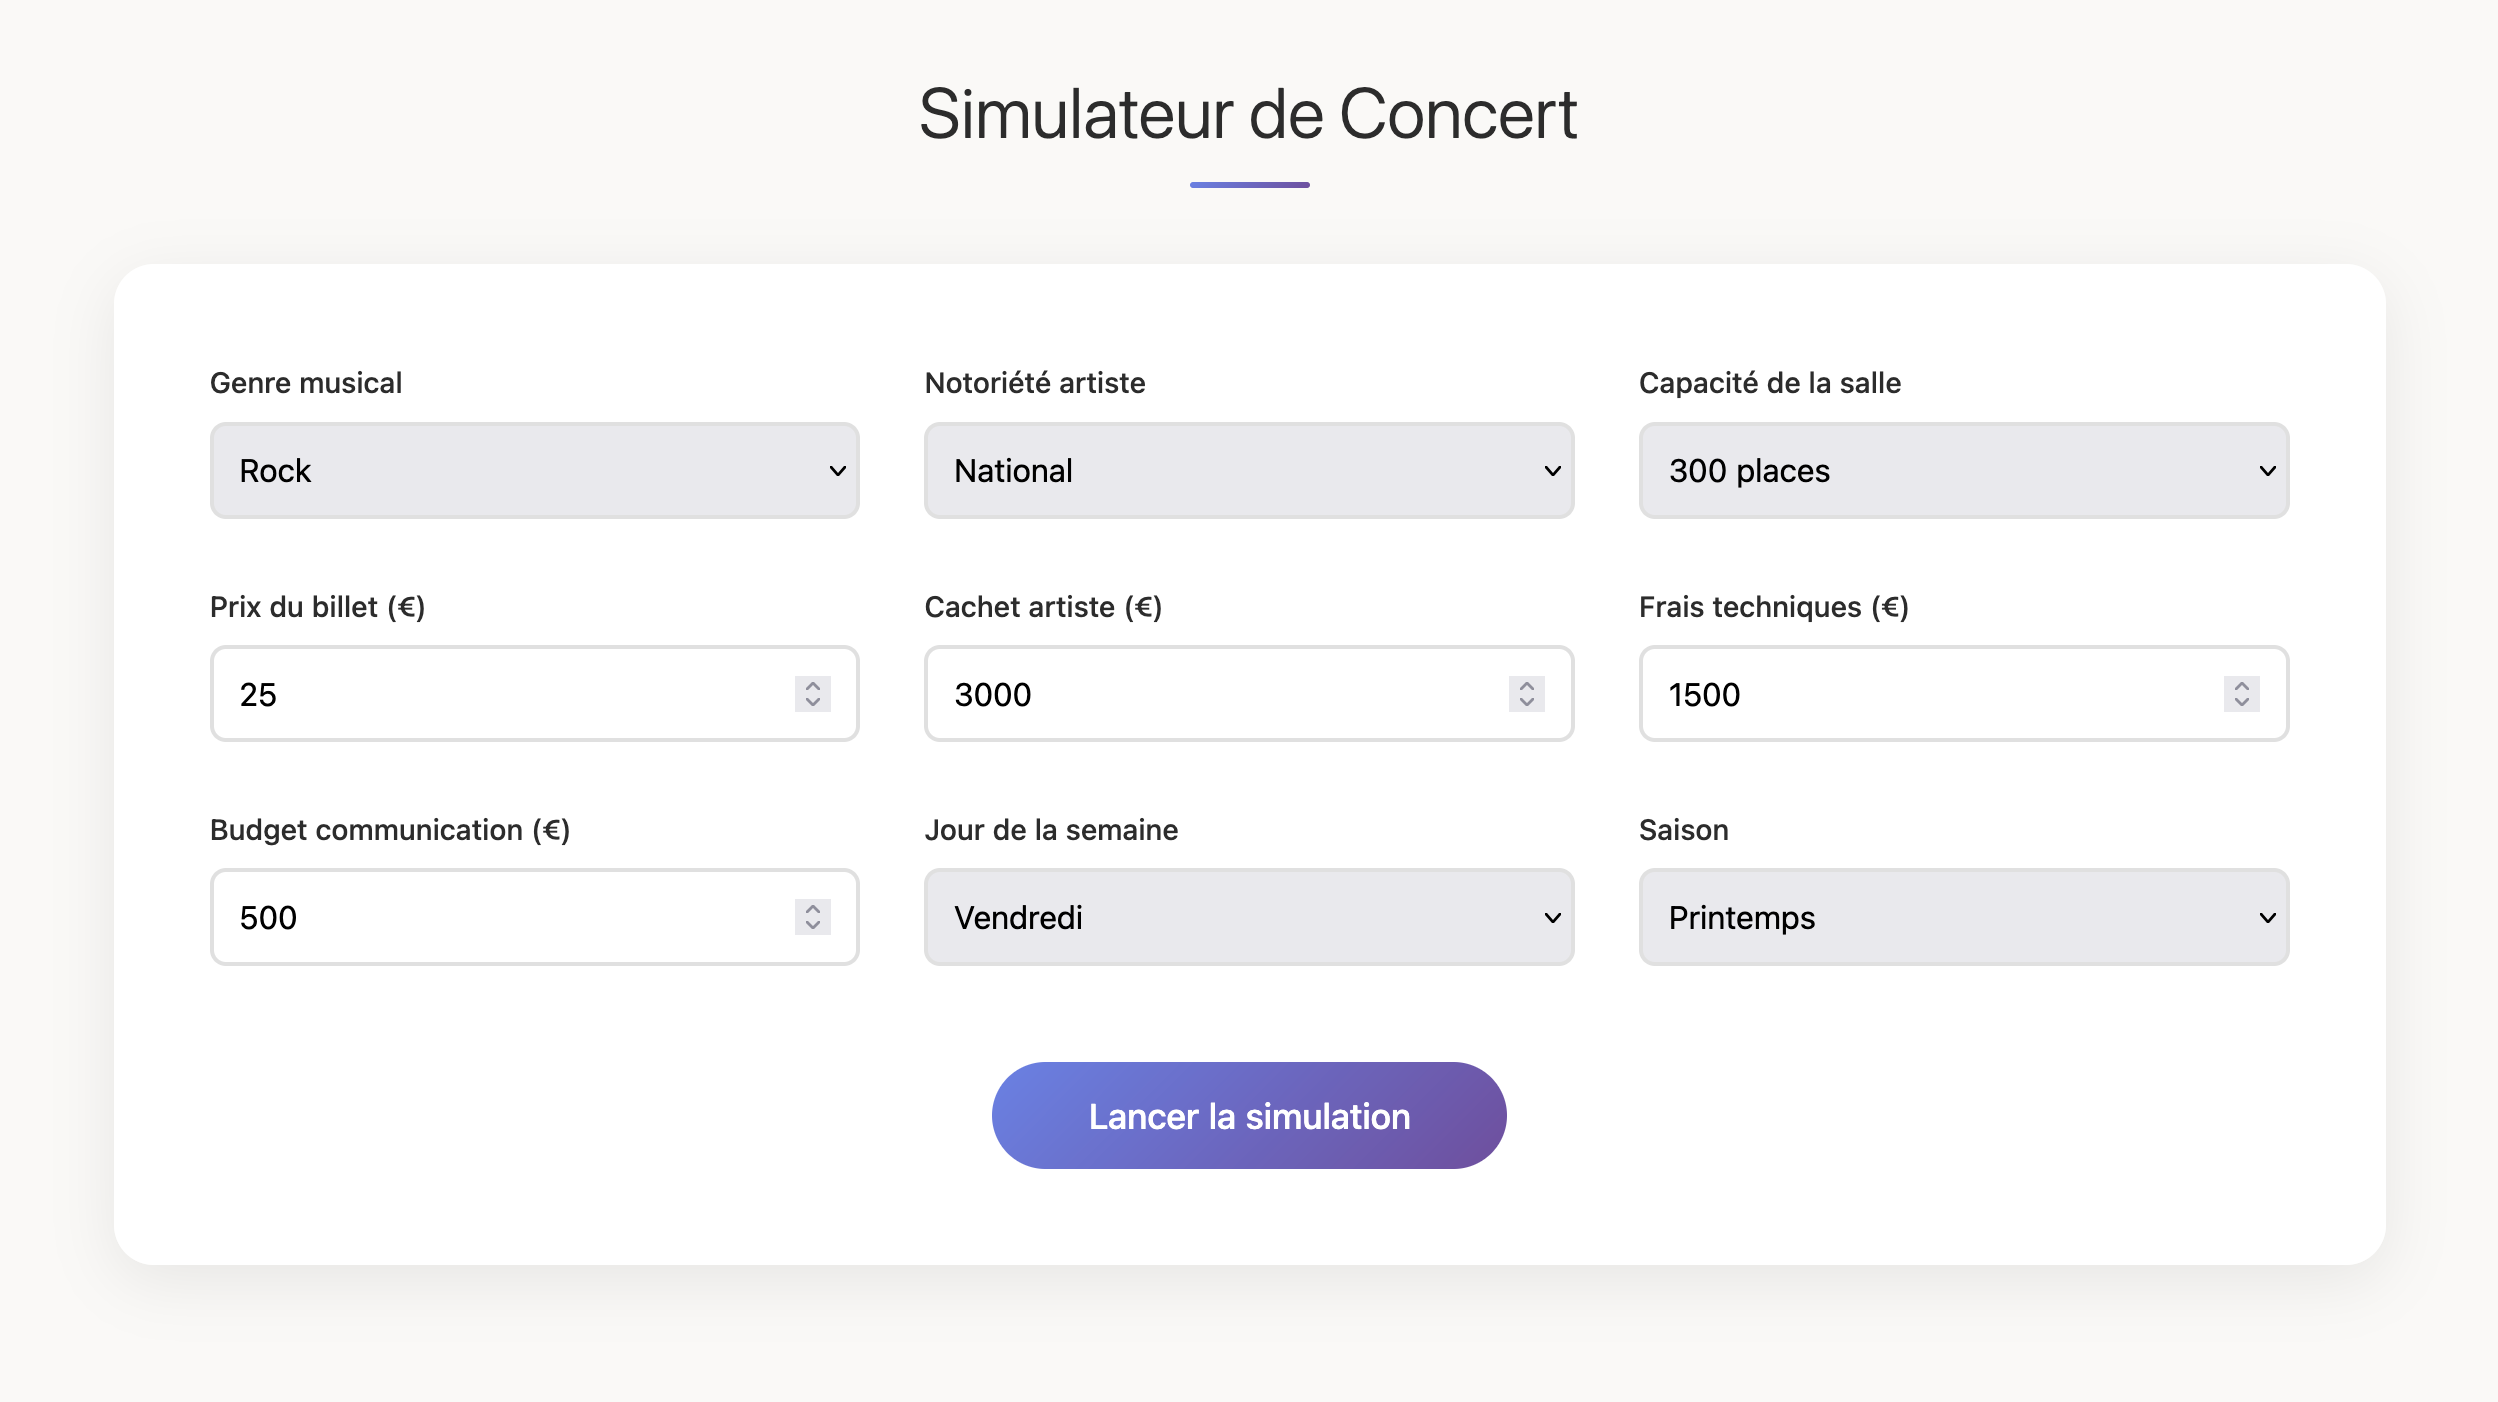The height and width of the screenshot is (1402, 2498).
Task: Select the Prix du billet input field
Action: coord(450,694)
